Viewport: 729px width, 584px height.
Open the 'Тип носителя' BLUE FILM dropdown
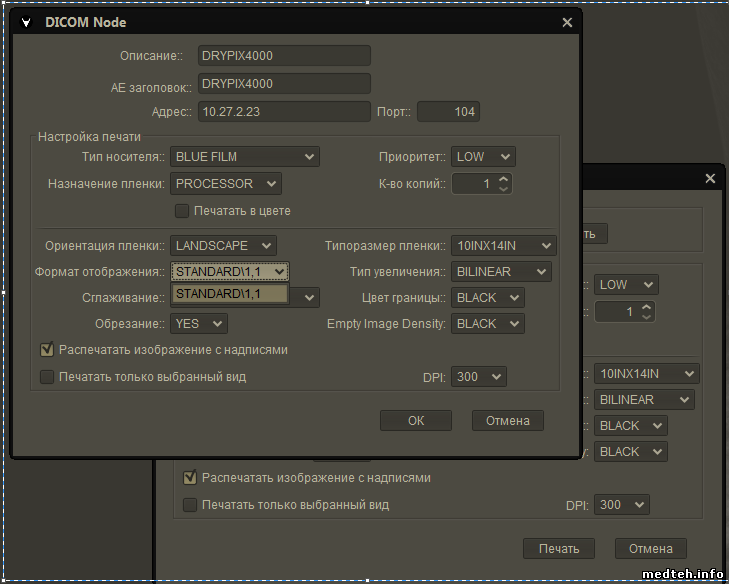point(244,157)
